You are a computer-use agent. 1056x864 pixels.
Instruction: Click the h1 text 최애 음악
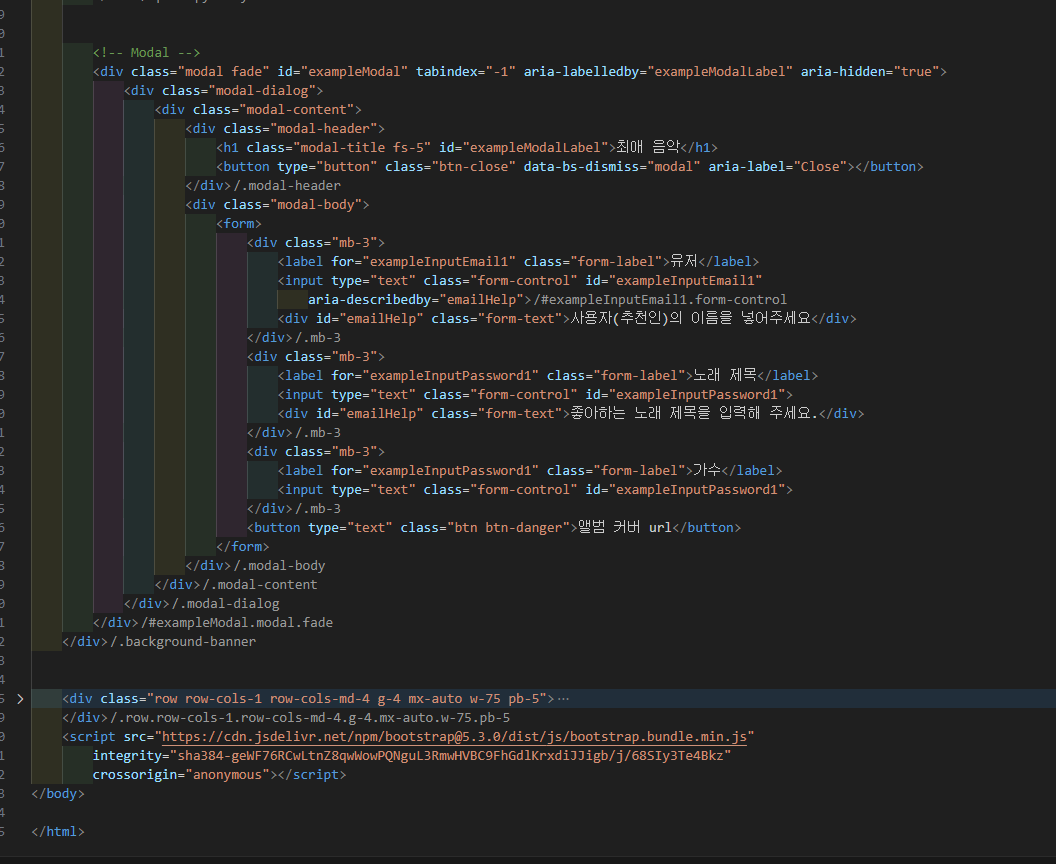pyautogui.click(x=648, y=147)
